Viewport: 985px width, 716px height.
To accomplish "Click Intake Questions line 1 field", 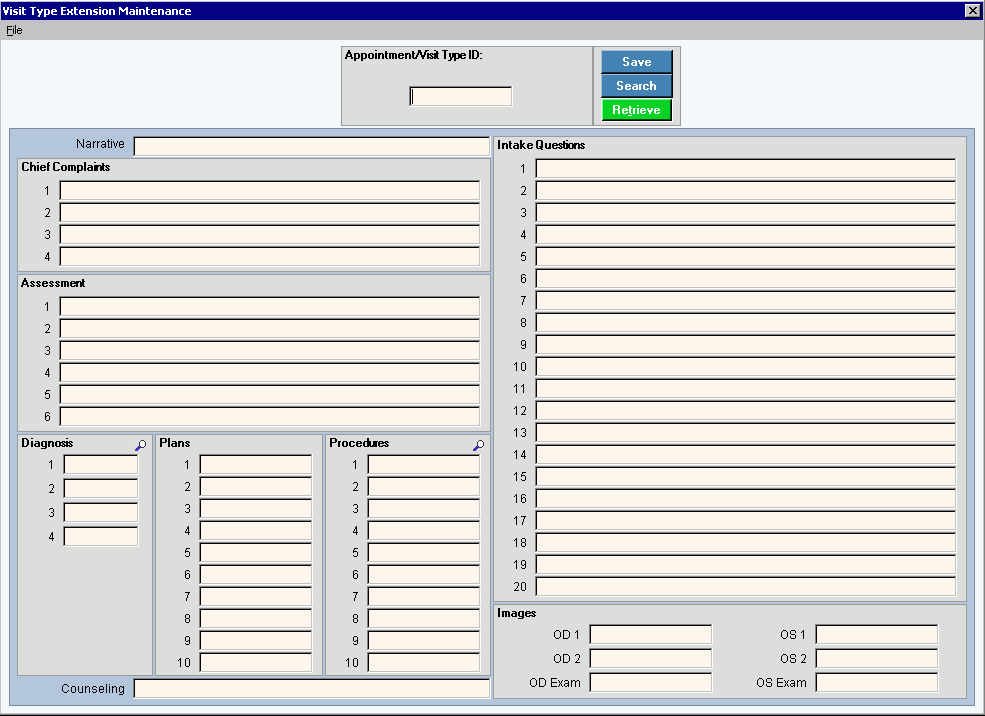I will pyautogui.click(x=745, y=168).
